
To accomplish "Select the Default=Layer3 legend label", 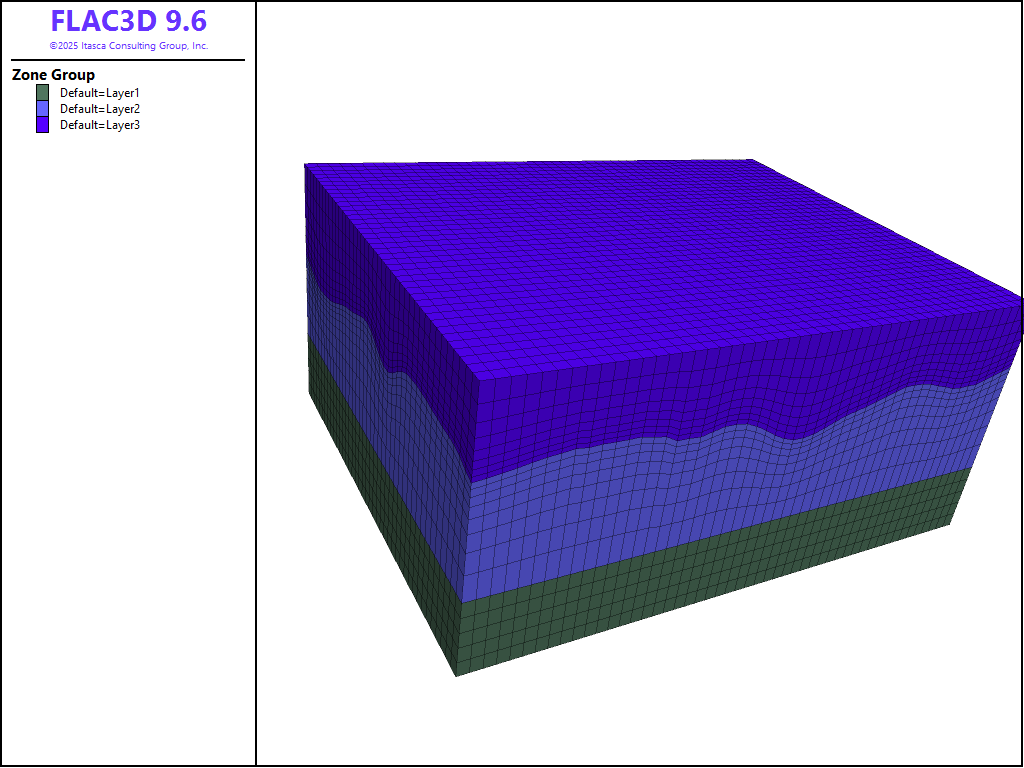I will coord(99,125).
